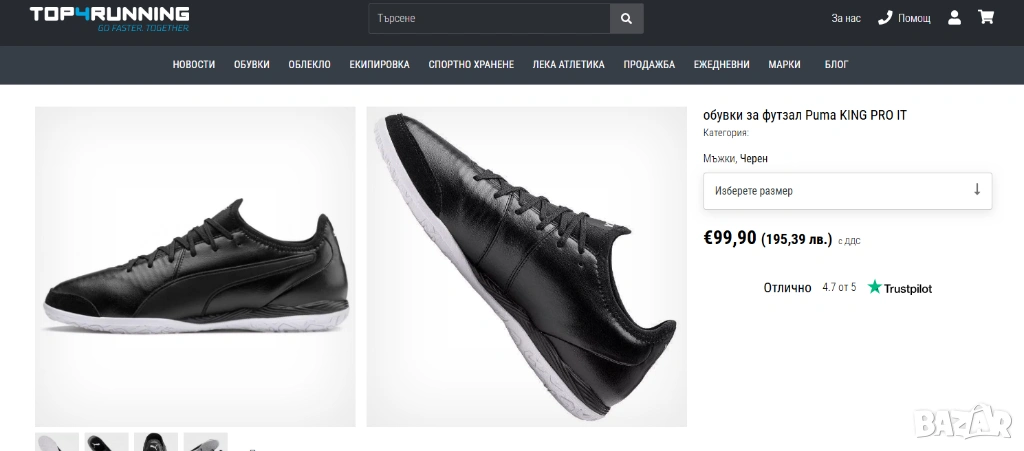Open the ПРОДАЖБА sale section
This screenshot has width=1024, height=451.
click(x=649, y=65)
